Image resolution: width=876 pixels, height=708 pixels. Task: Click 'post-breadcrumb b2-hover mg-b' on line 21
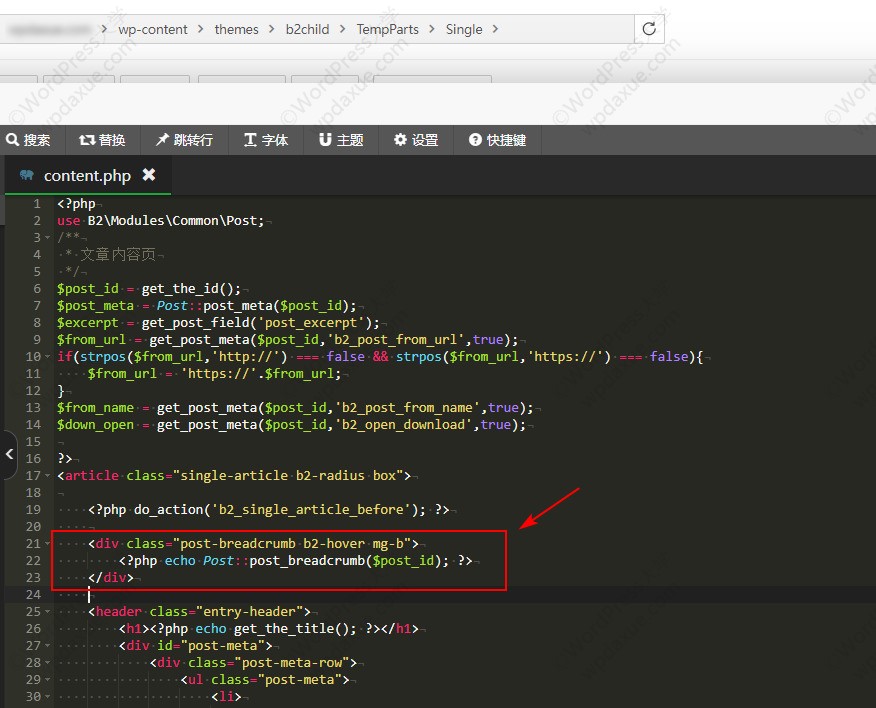(292, 544)
